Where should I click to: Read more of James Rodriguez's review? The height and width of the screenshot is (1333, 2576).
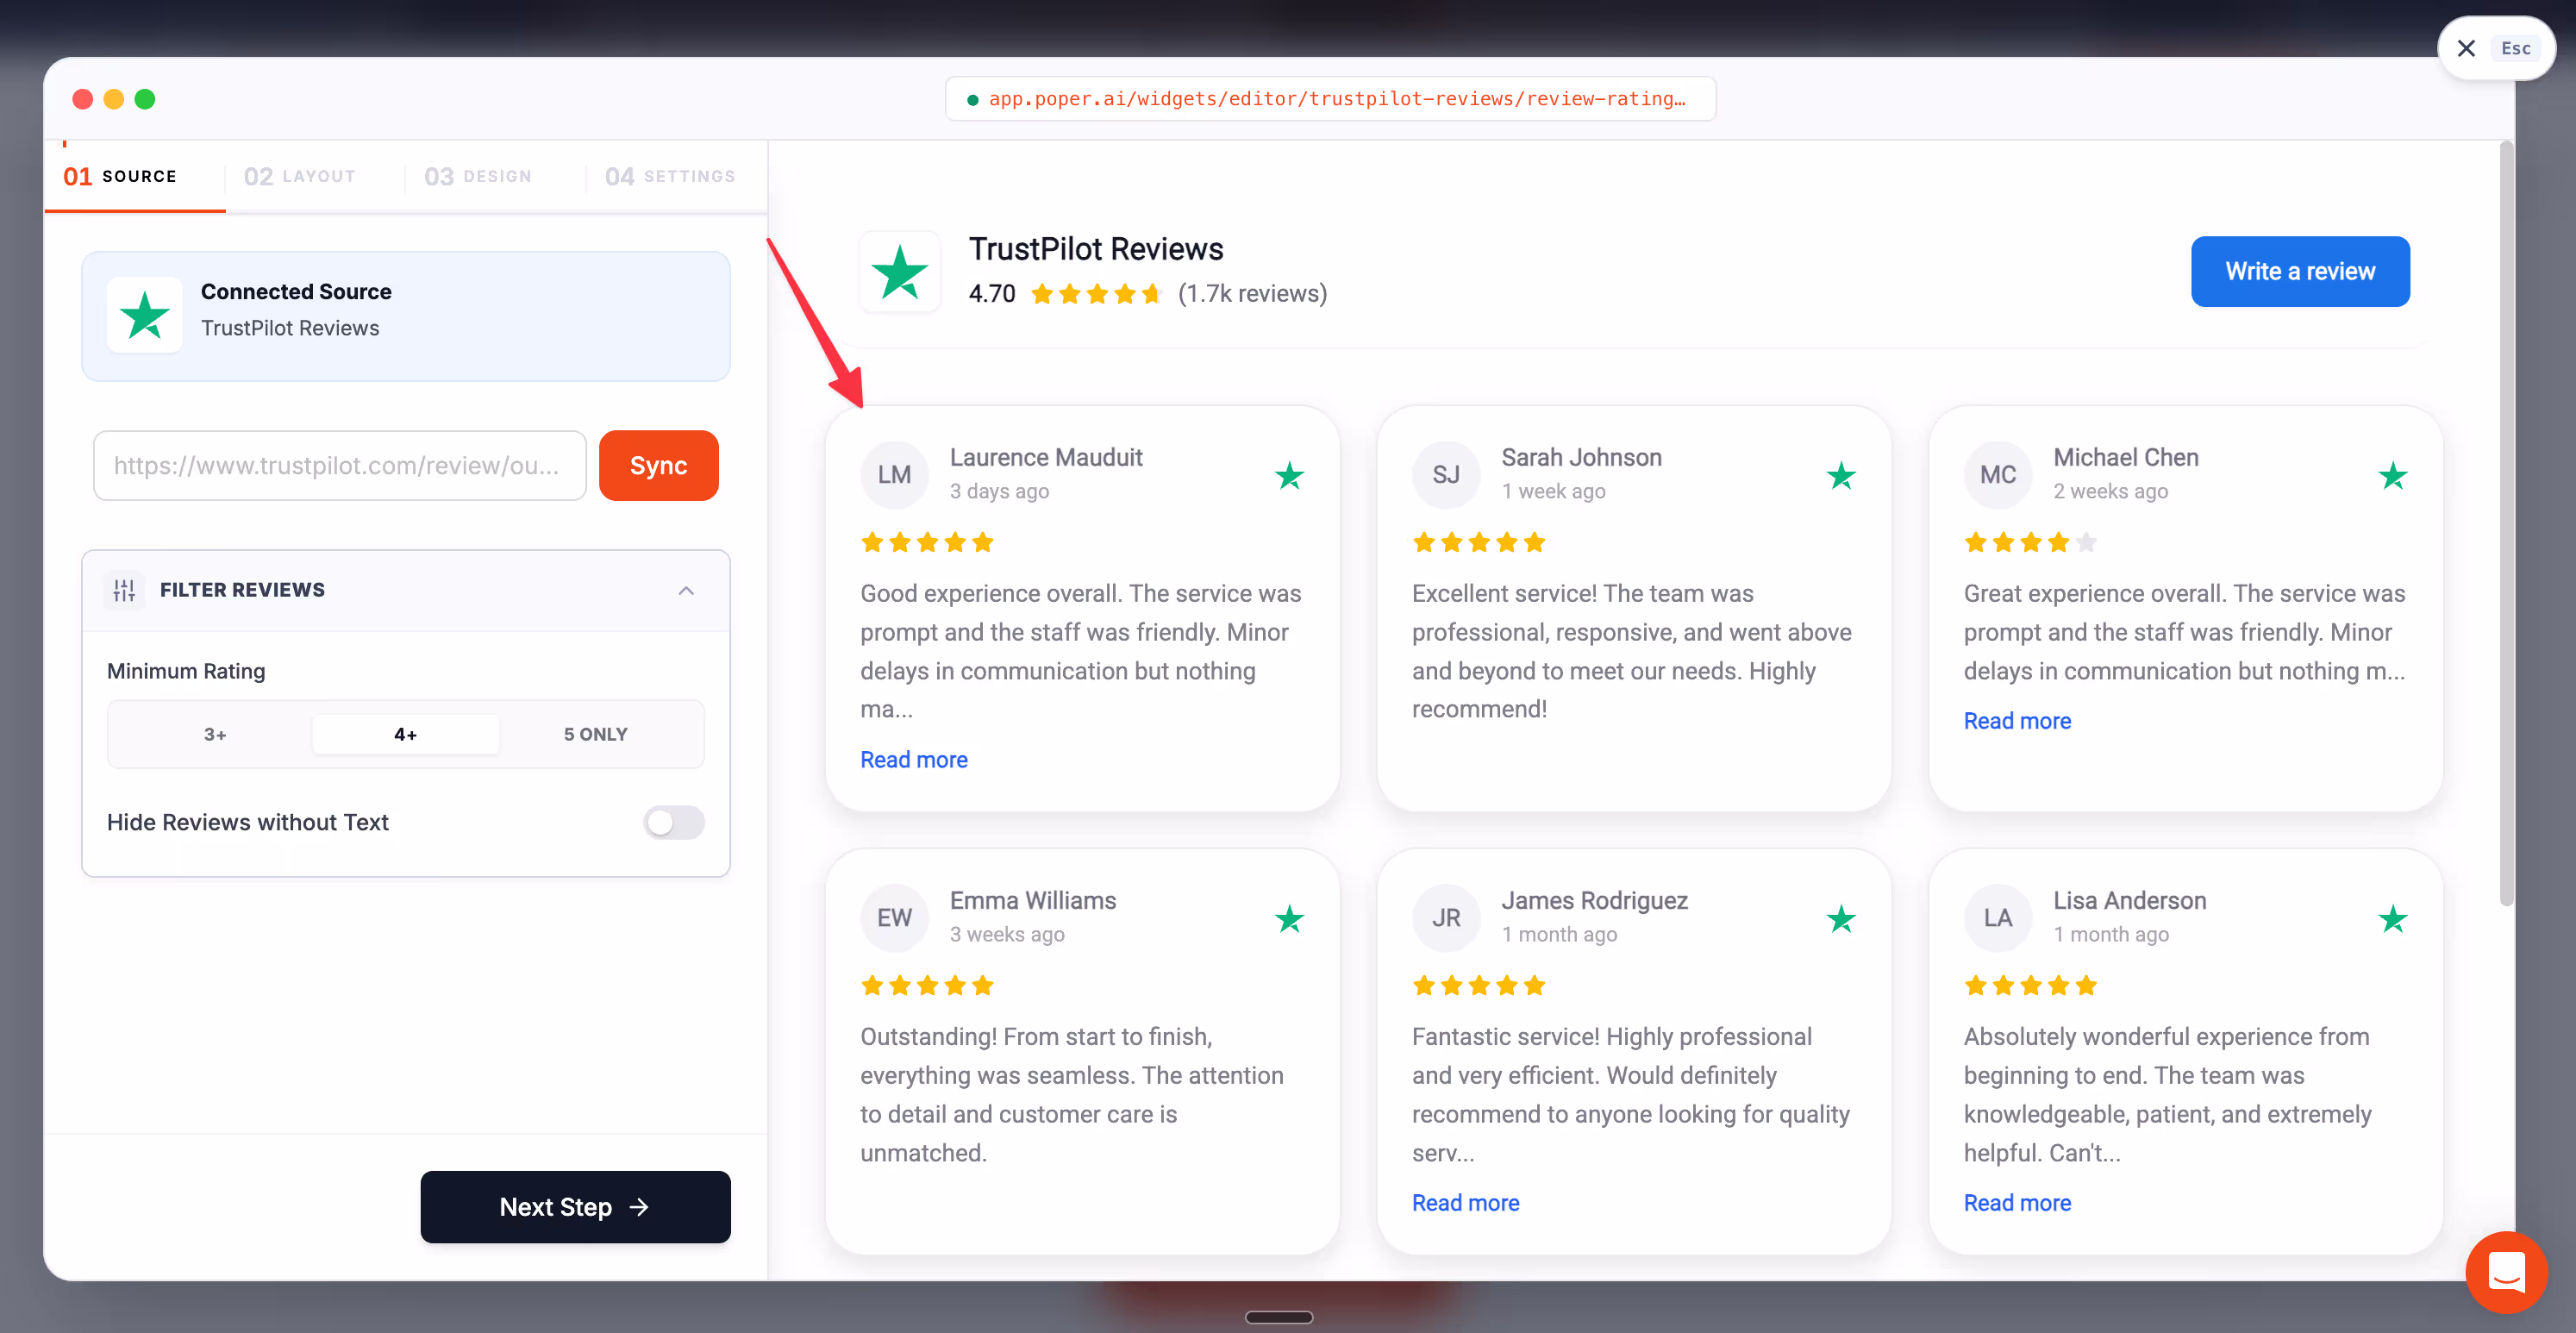pos(1465,1203)
